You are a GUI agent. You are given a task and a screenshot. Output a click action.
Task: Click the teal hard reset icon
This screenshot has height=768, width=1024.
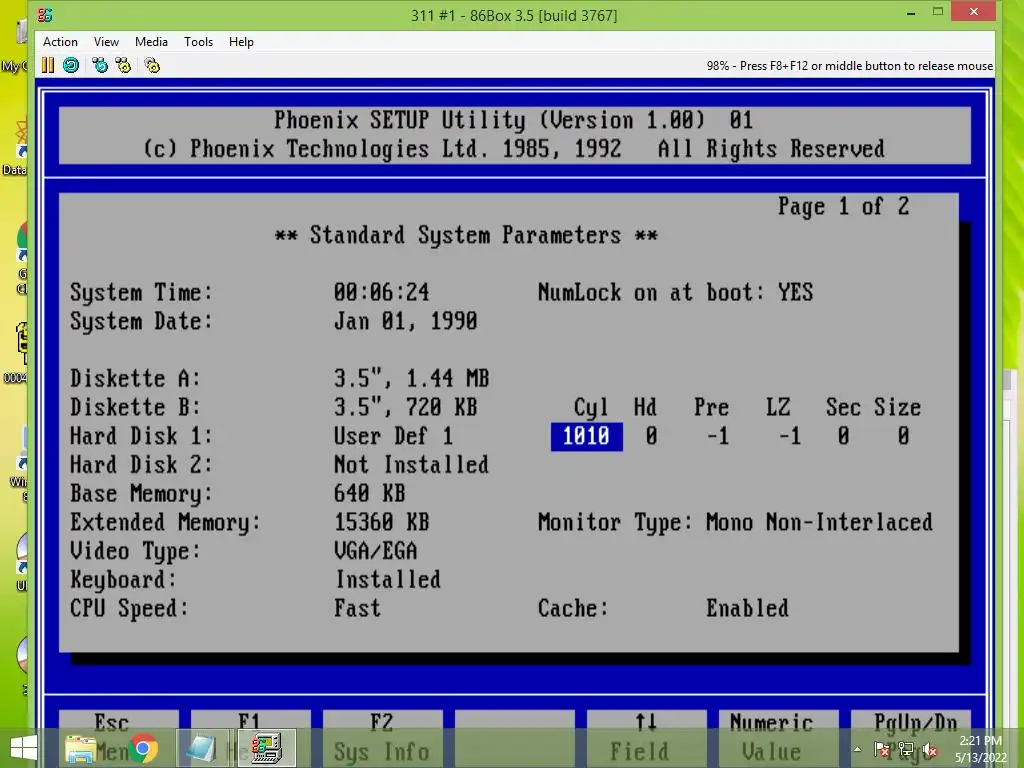tap(71, 65)
